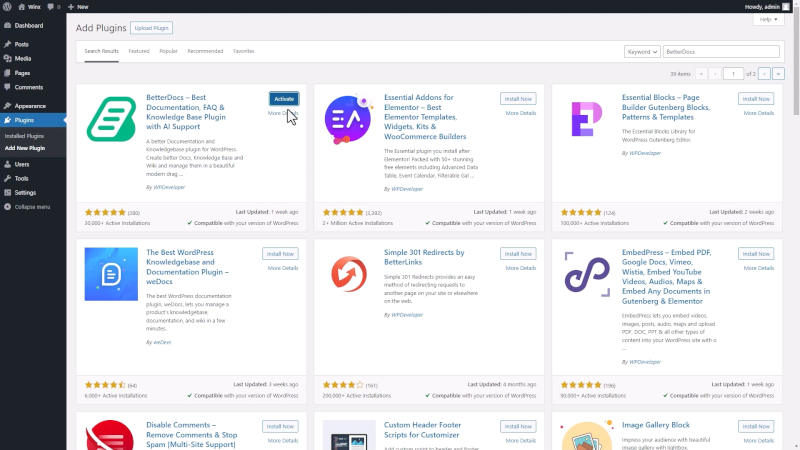Image resolution: width=800 pixels, height=450 pixels.
Task: Click the BetterDocs plugin logo
Action: (x=111, y=119)
